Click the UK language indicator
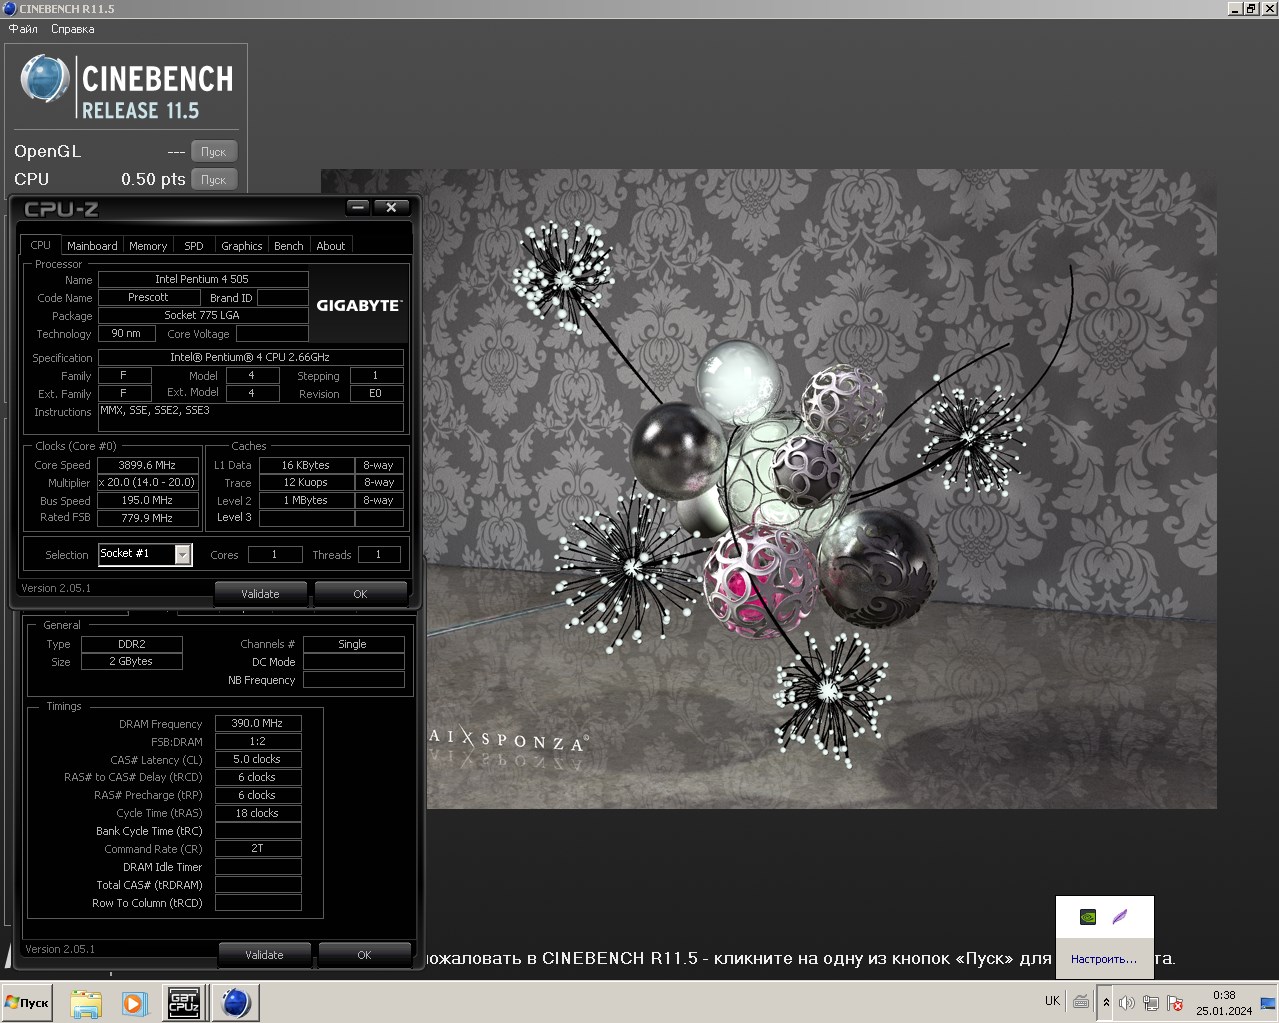1279x1023 pixels. (1052, 1001)
